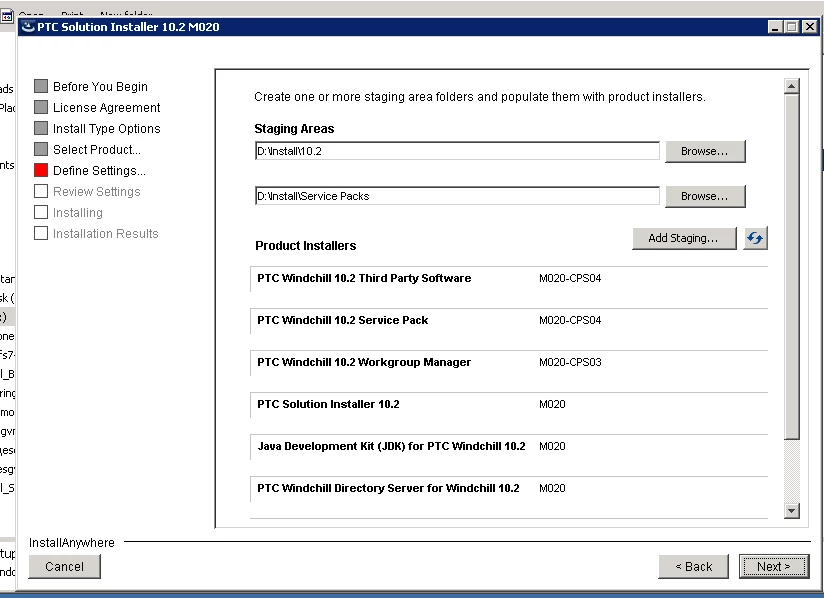The image size is (824, 598).
Task: Minimize the PTC Solution Installer window
Action: [774, 27]
